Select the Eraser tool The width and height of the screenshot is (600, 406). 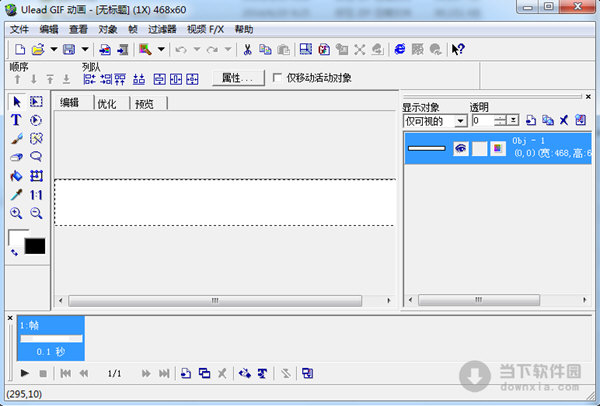pyautogui.click(x=16, y=157)
